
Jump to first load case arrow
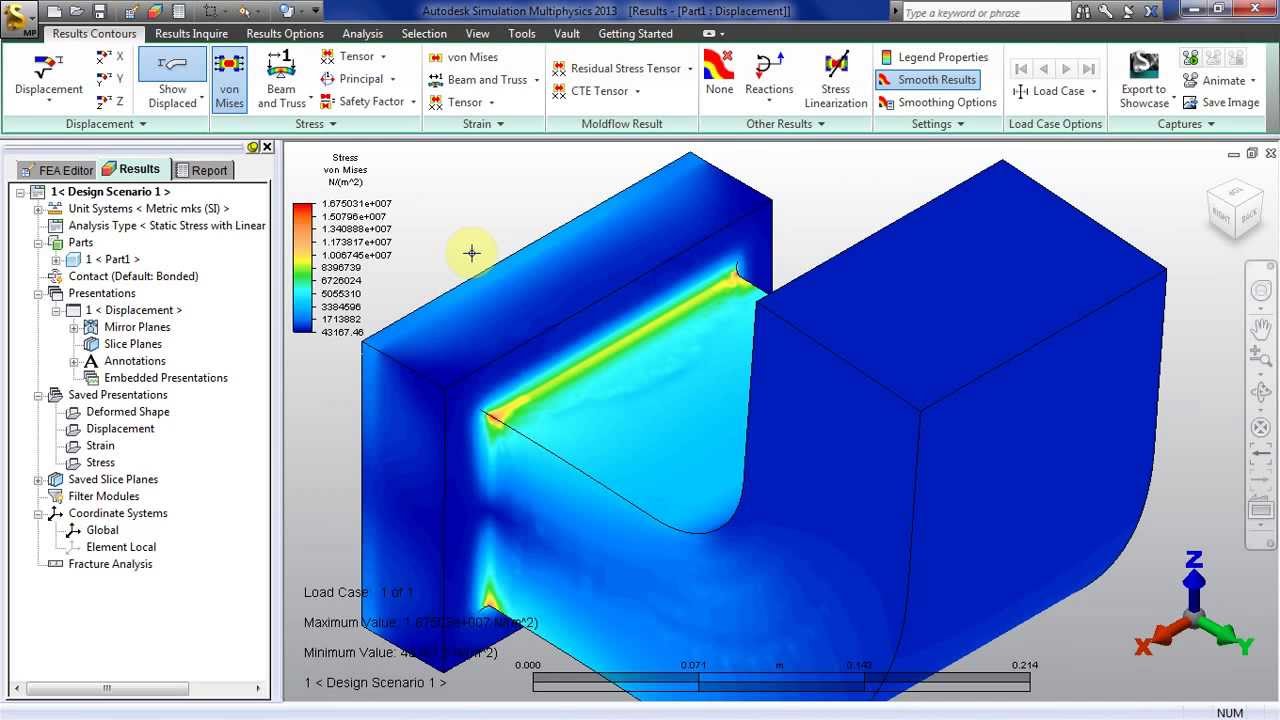click(1020, 69)
